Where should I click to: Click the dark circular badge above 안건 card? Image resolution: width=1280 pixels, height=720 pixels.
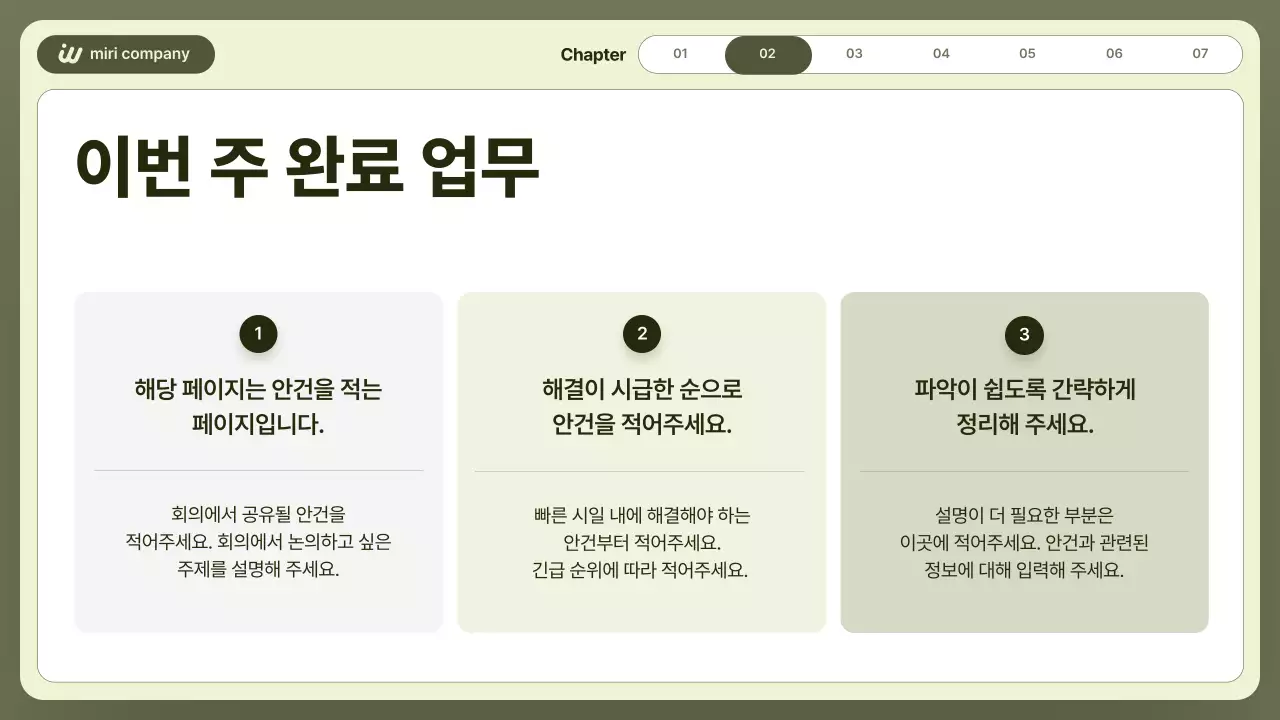tap(258, 334)
